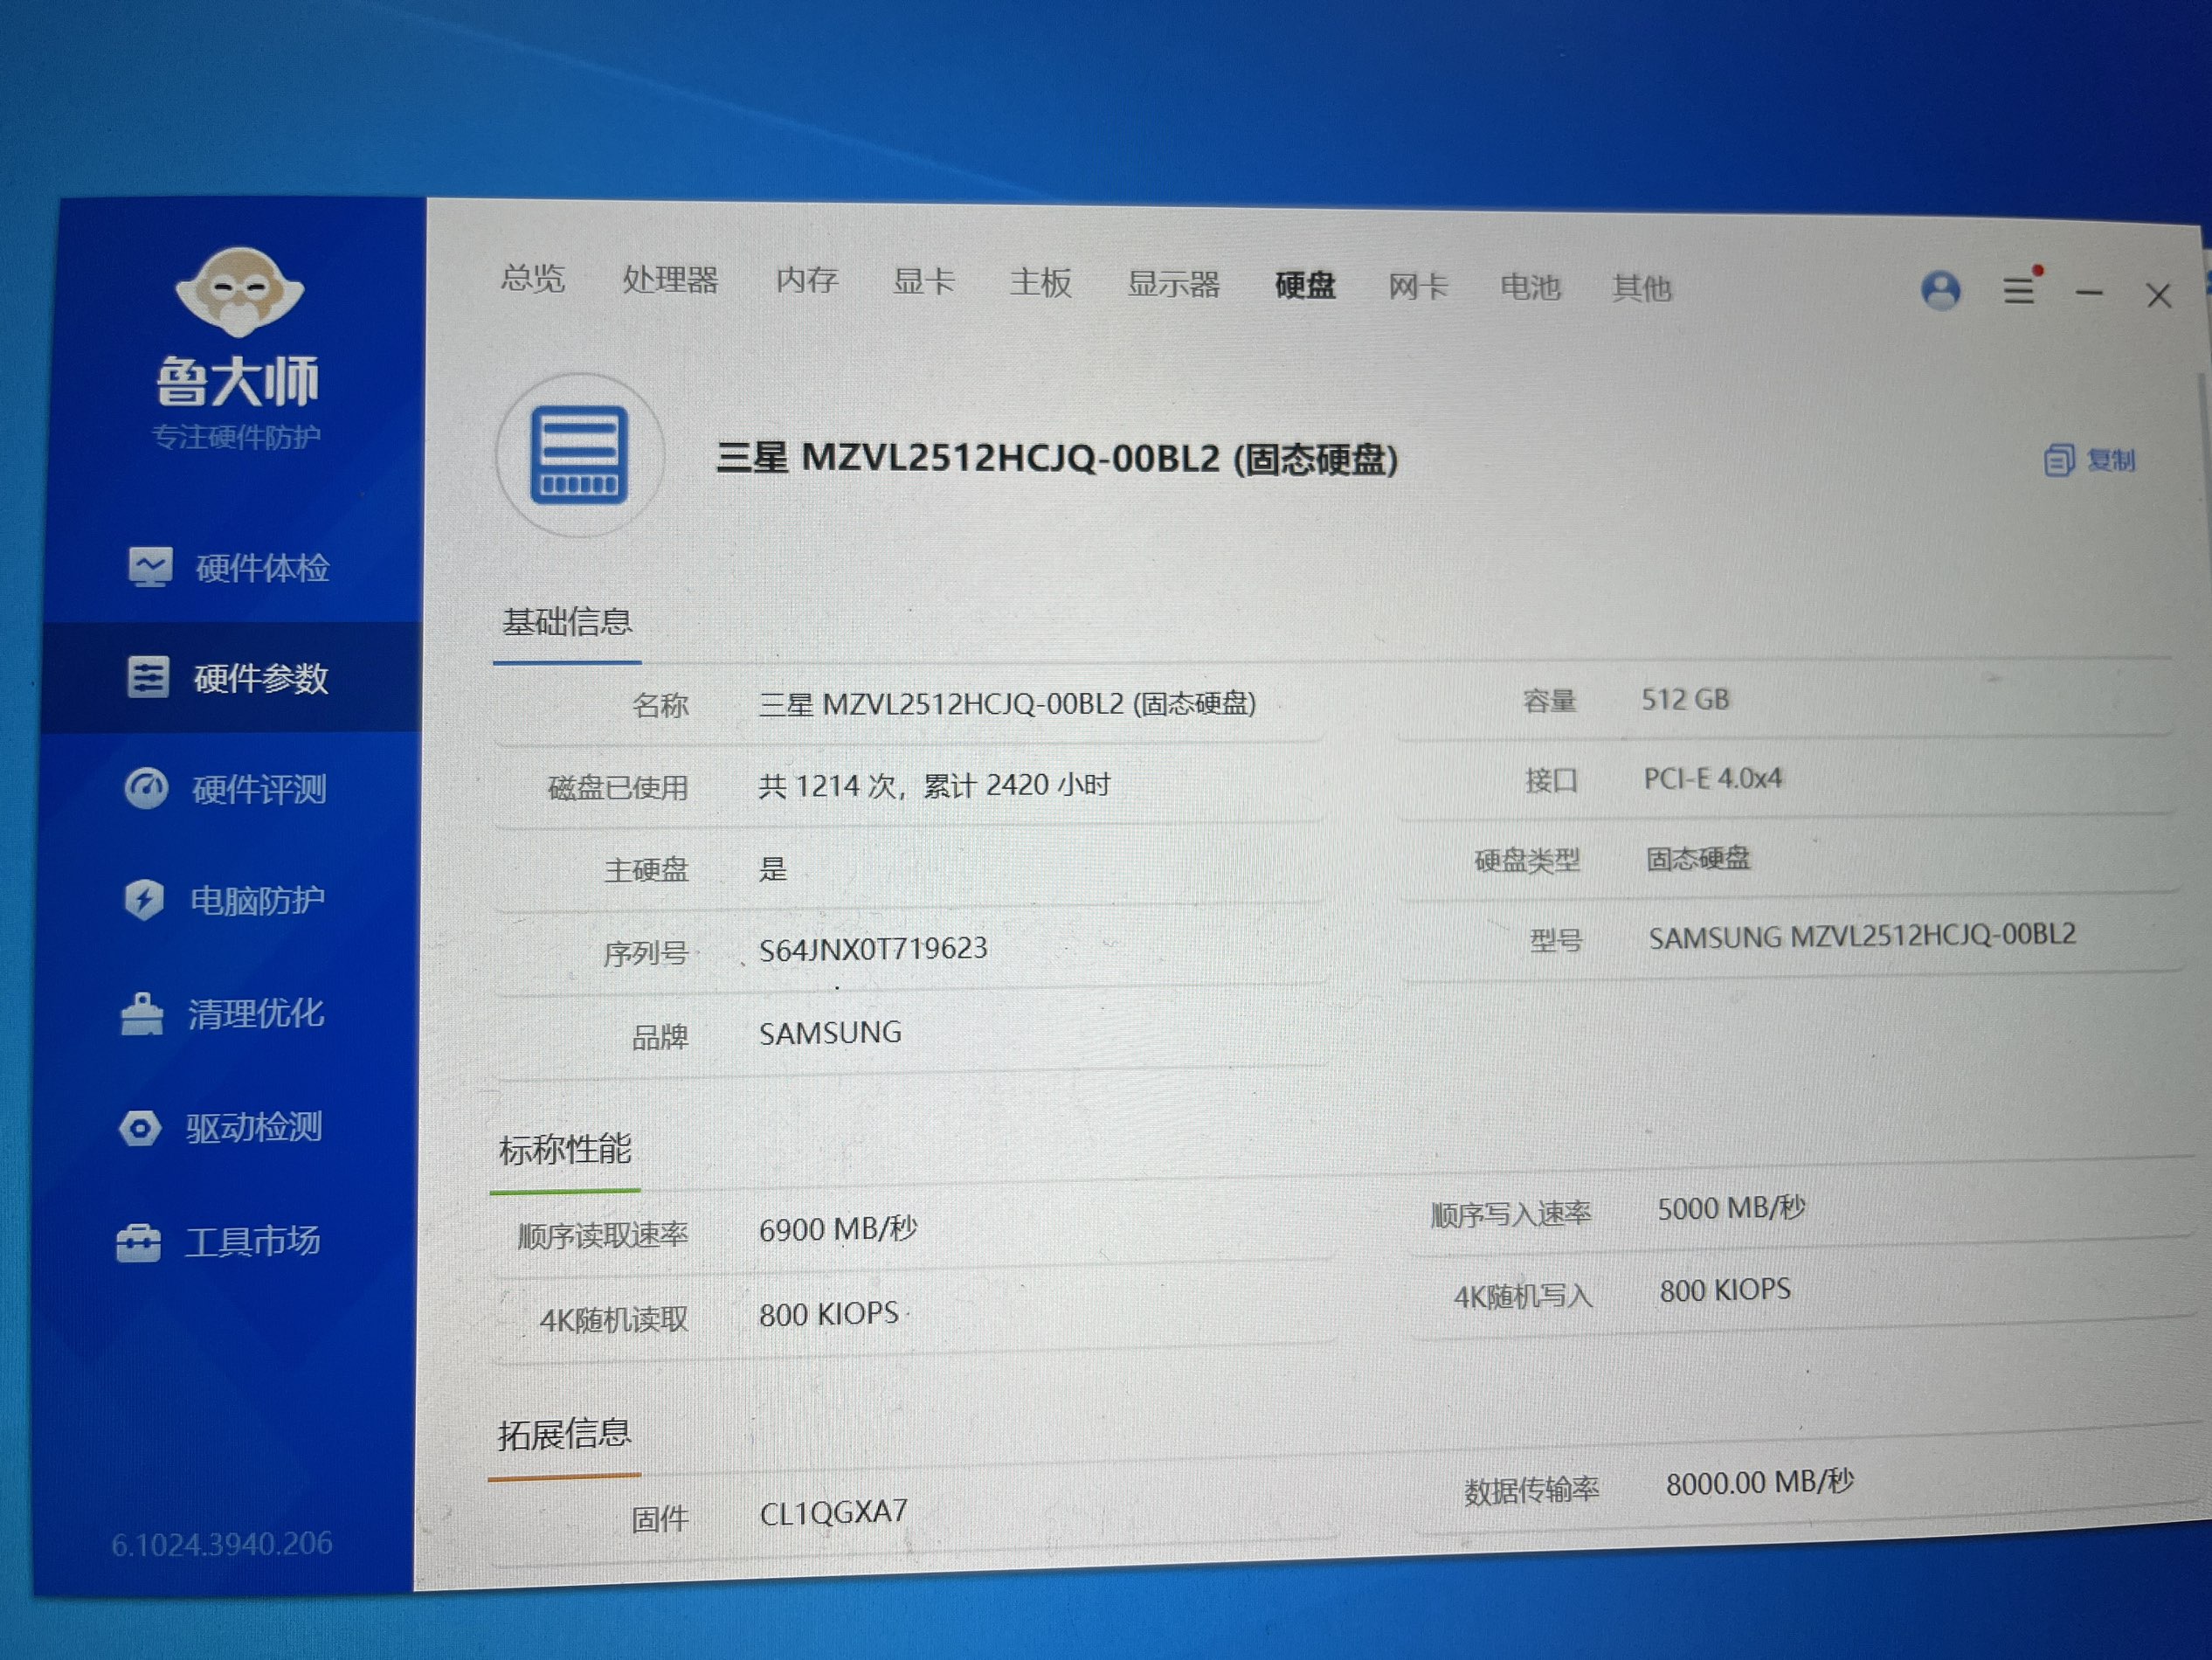This screenshot has width=2212, height=1660.
Task: Select the 驱动检测 sidebar label
Action: [x=253, y=1128]
